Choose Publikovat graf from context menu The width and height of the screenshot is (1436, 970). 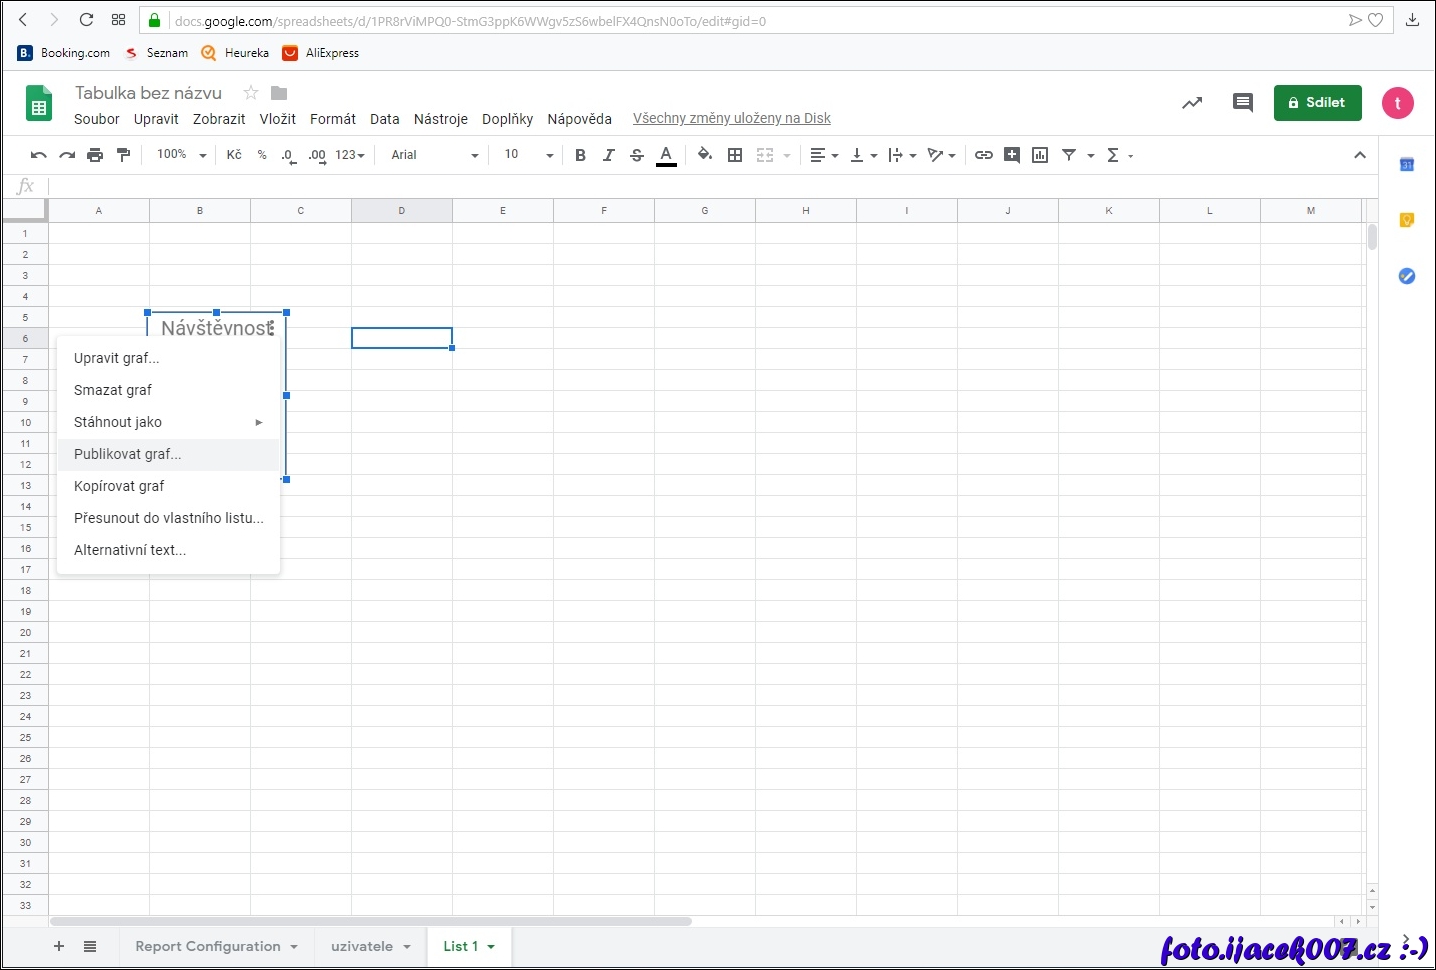(x=128, y=454)
